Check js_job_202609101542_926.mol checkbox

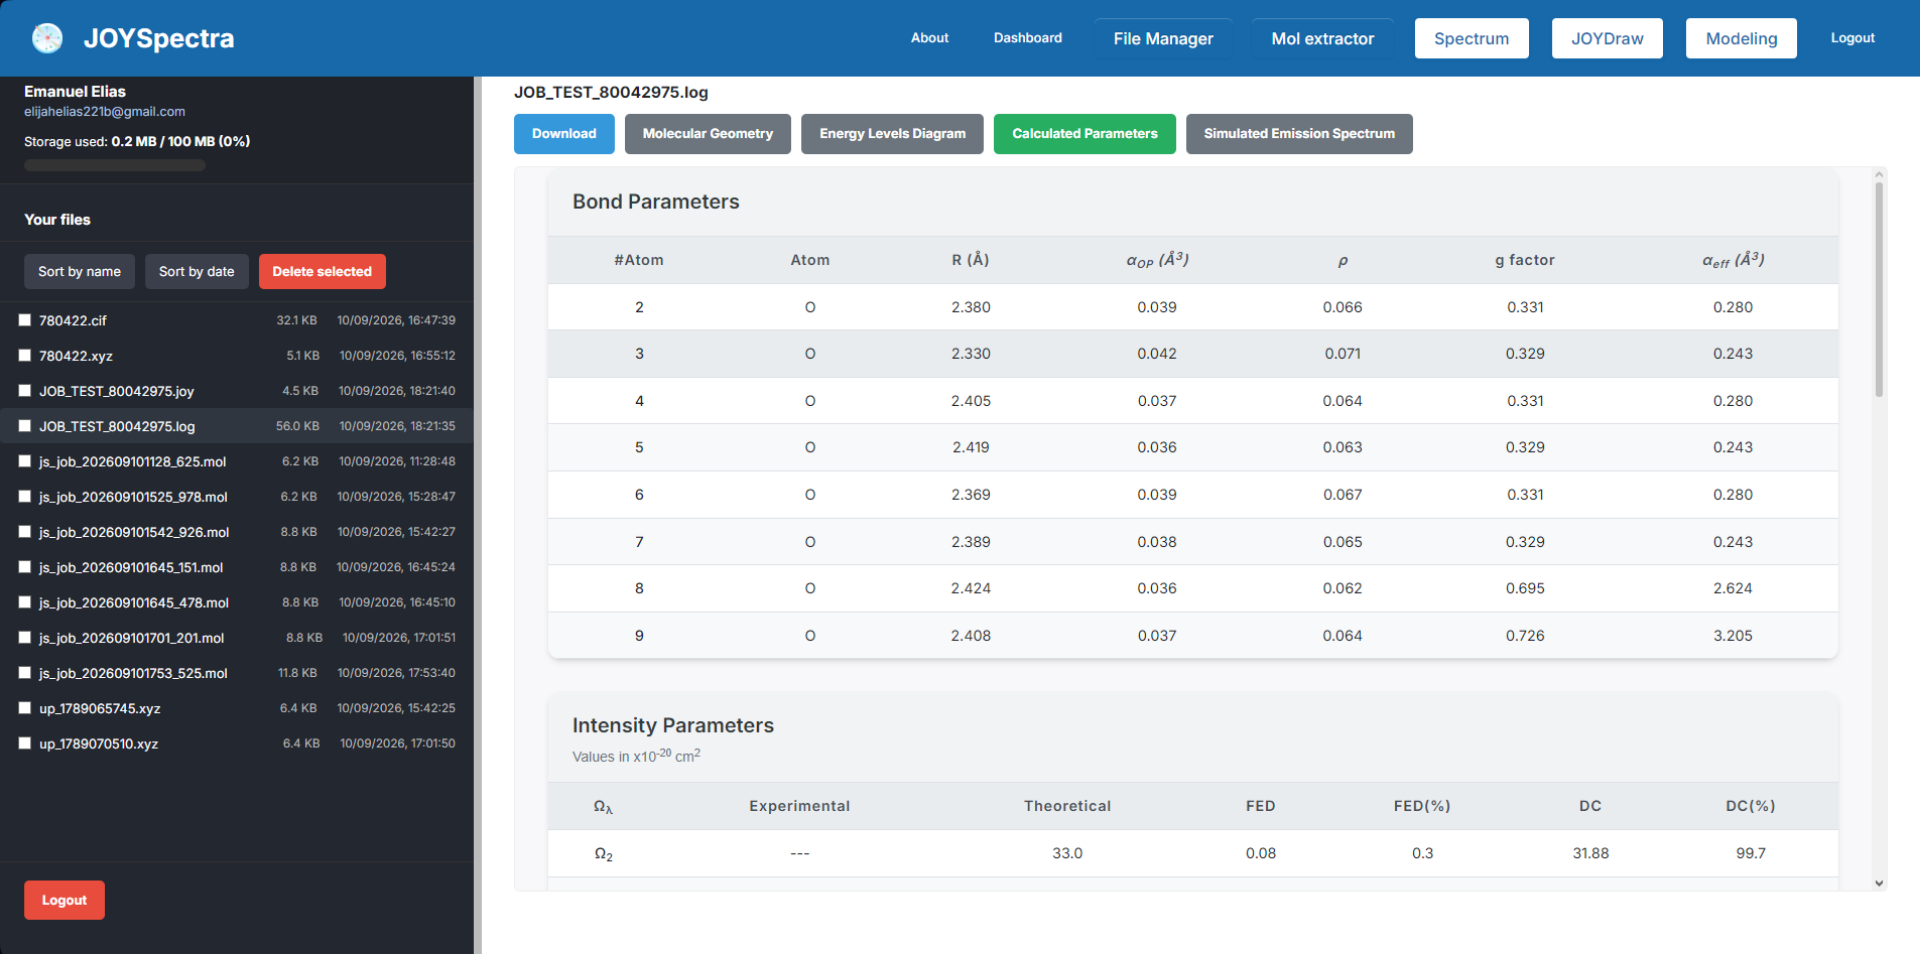tap(25, 532)
